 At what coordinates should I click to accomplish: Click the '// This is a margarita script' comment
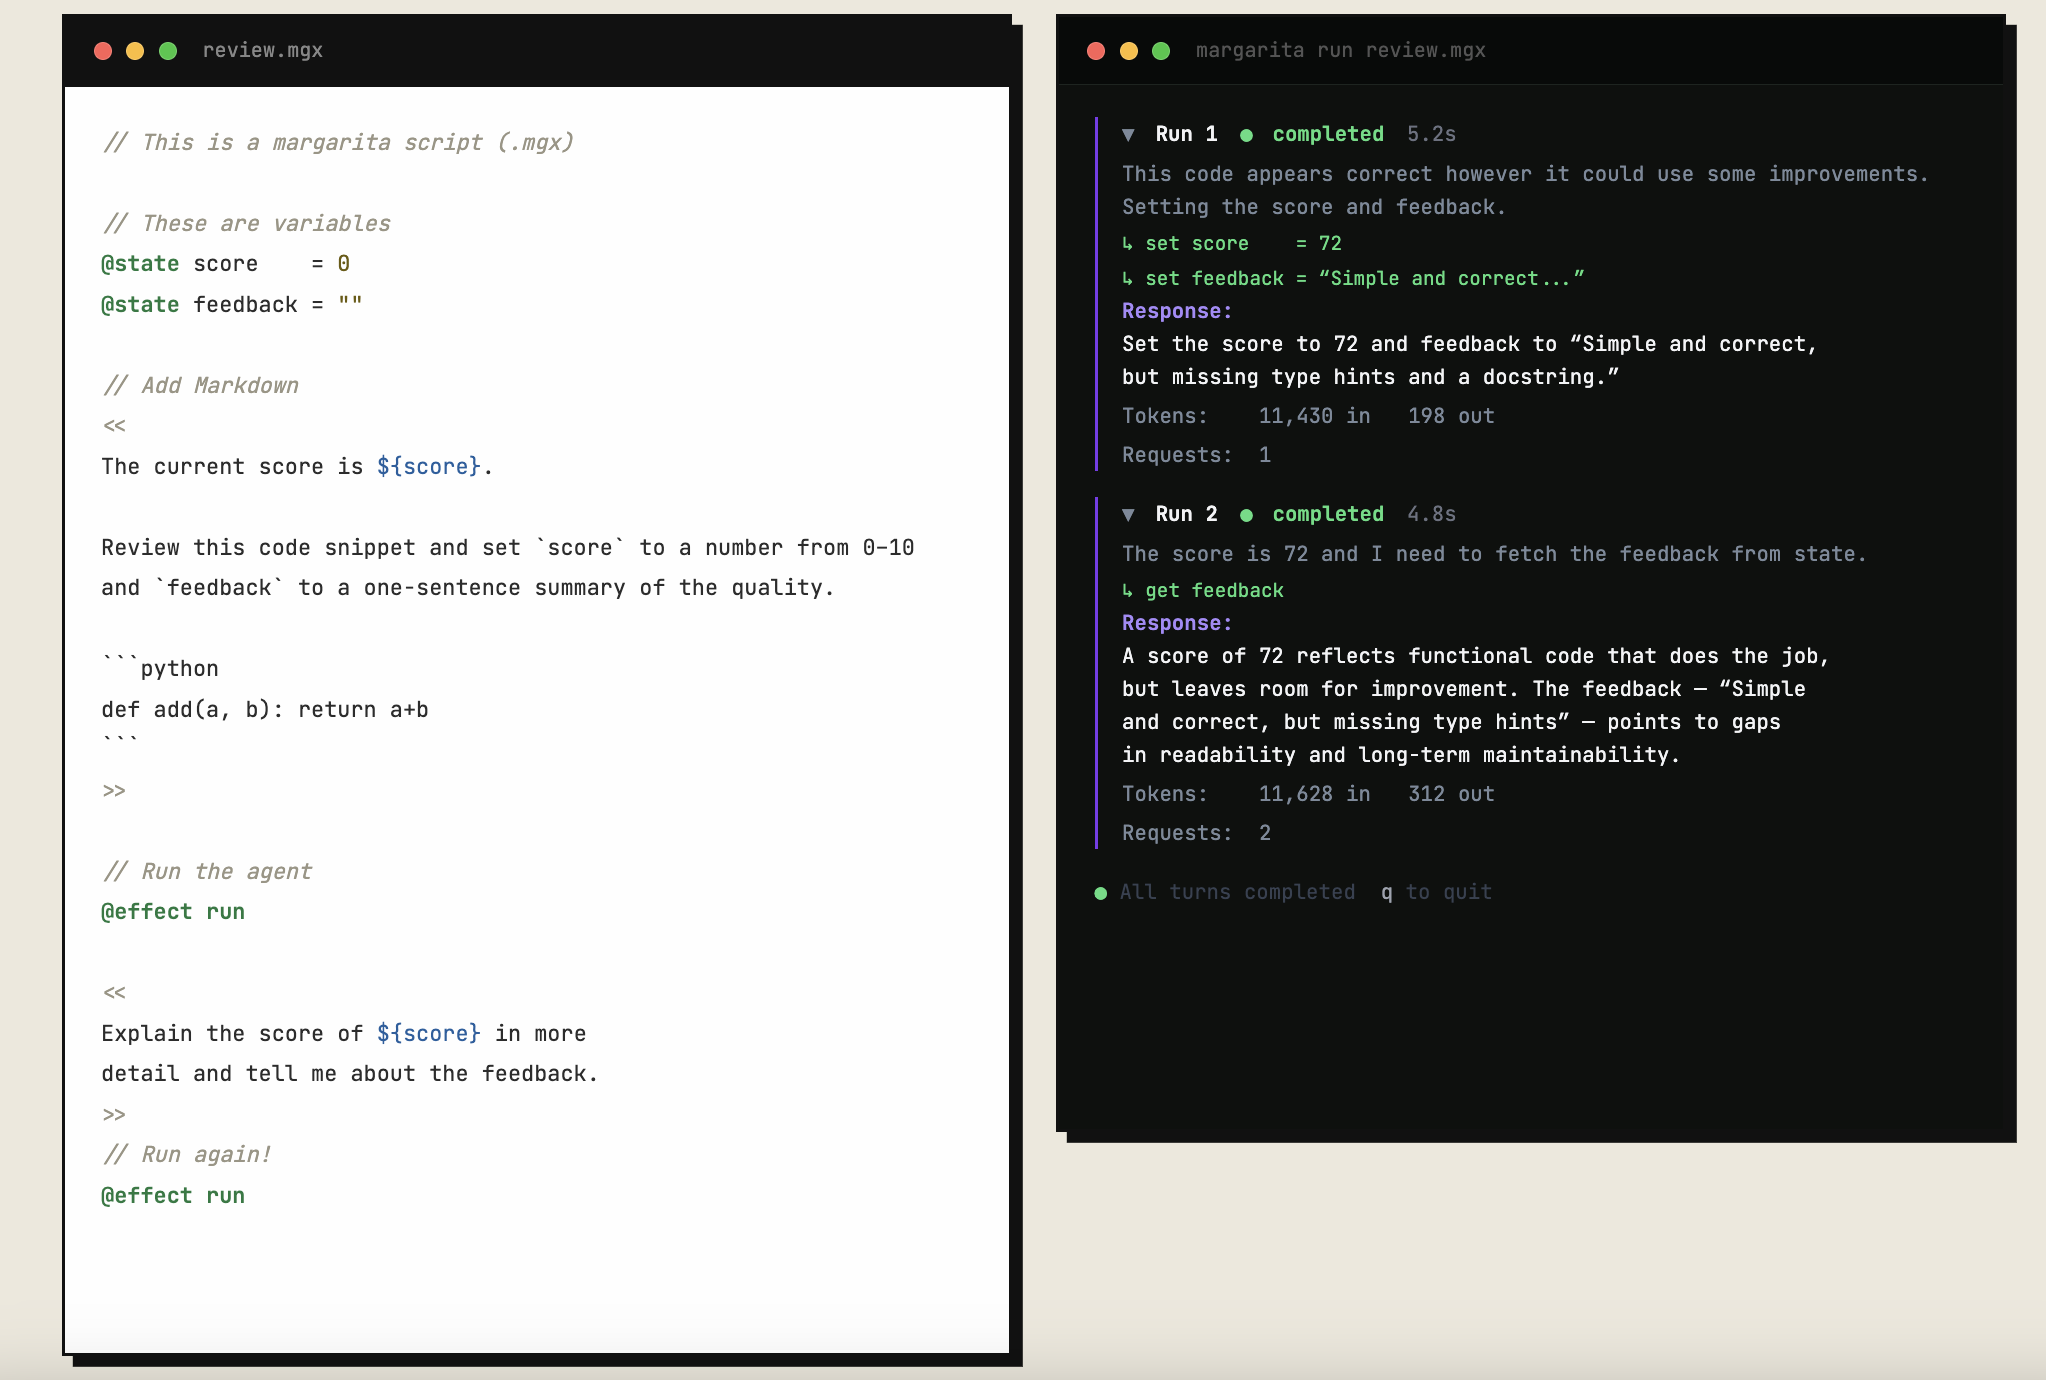tap(339, 142)
